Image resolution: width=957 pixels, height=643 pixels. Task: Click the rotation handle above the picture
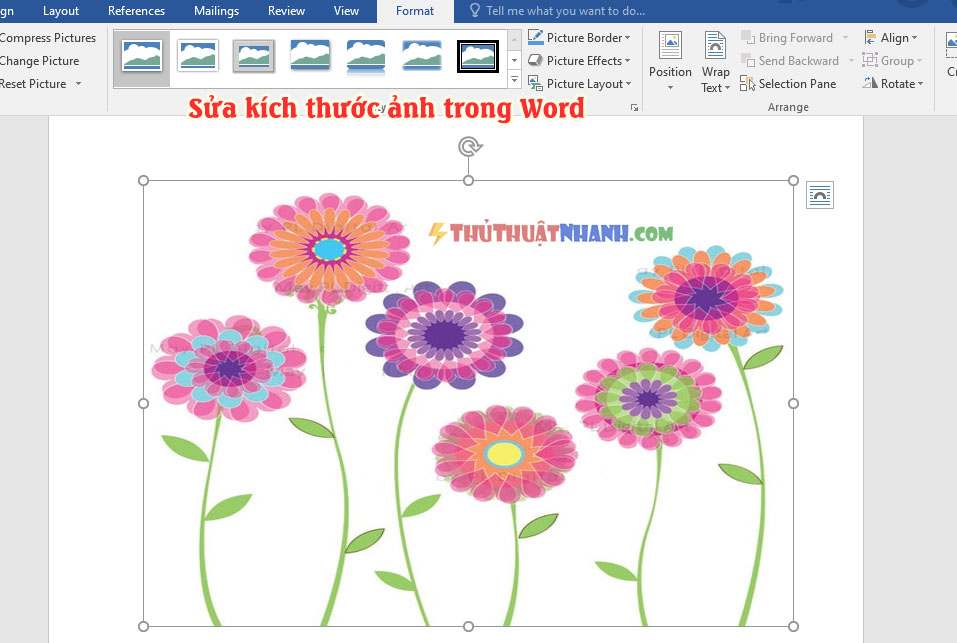[x=469, y=146]
